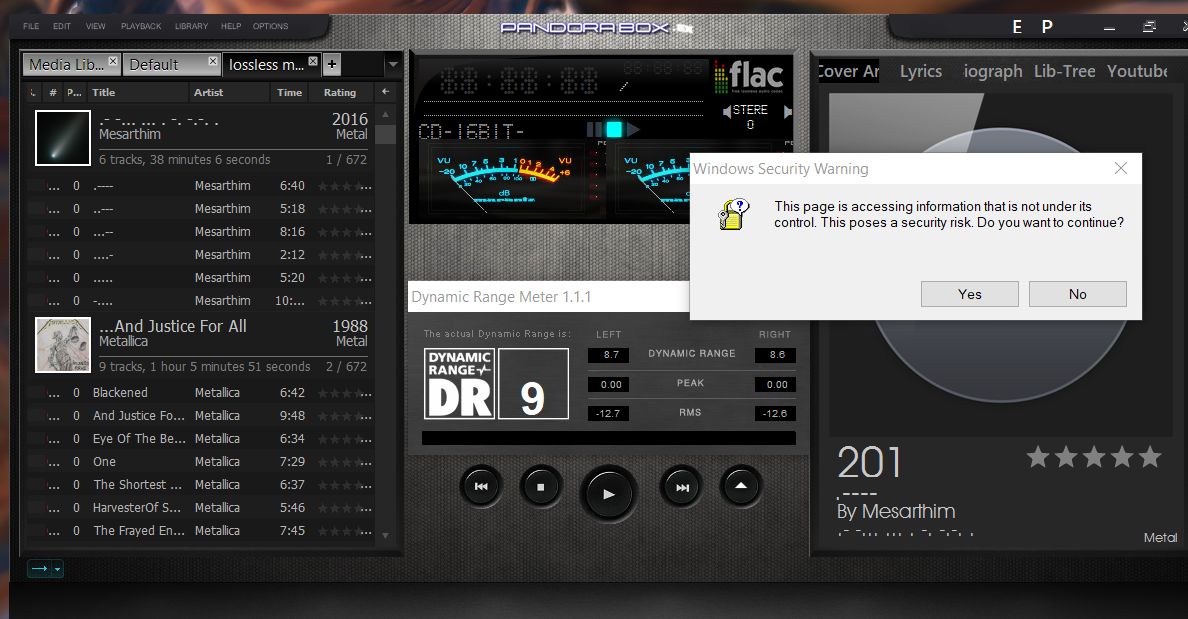Select the Blackened track row
Screen dimensions: 1188x619
coord(200,393)
